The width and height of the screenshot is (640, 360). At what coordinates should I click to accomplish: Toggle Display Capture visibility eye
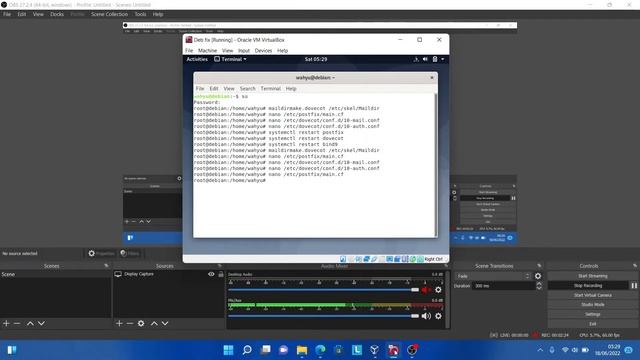[x=211, y=274]
